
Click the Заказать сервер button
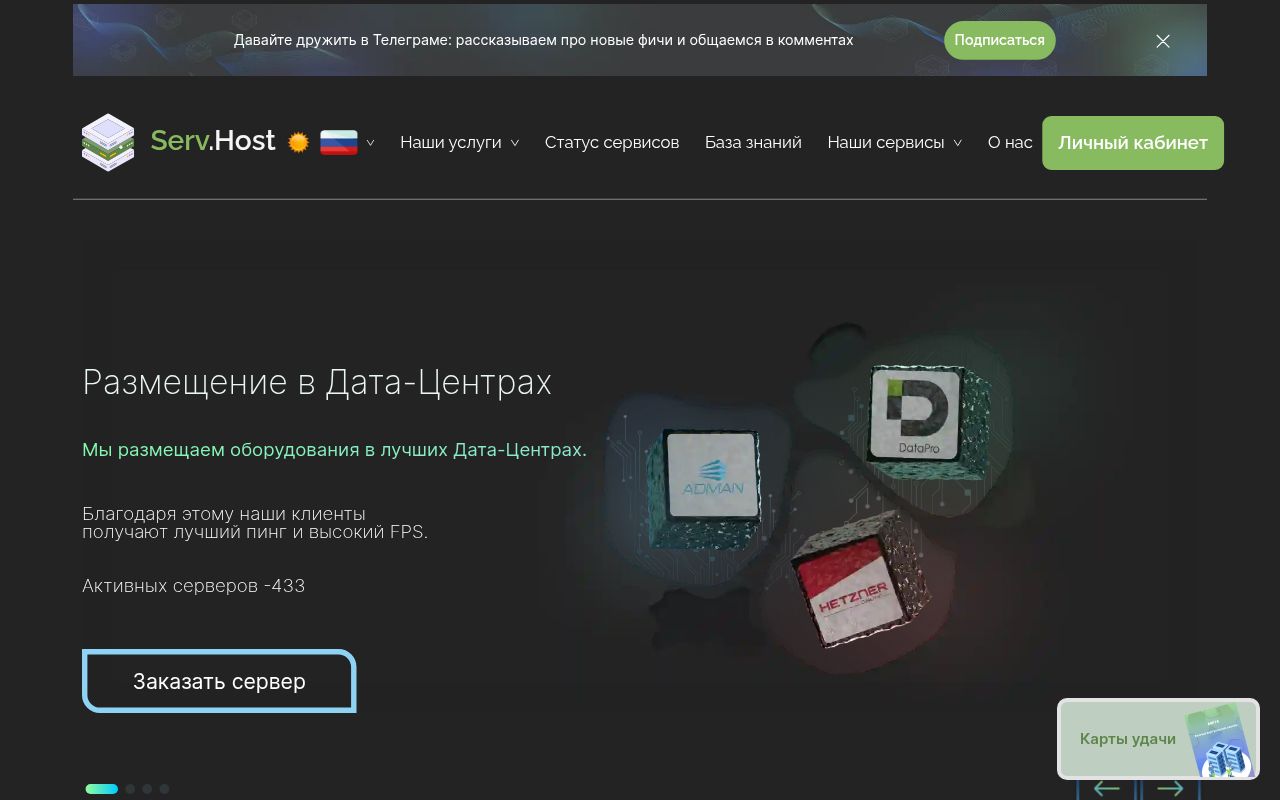[x=219, y=681]
